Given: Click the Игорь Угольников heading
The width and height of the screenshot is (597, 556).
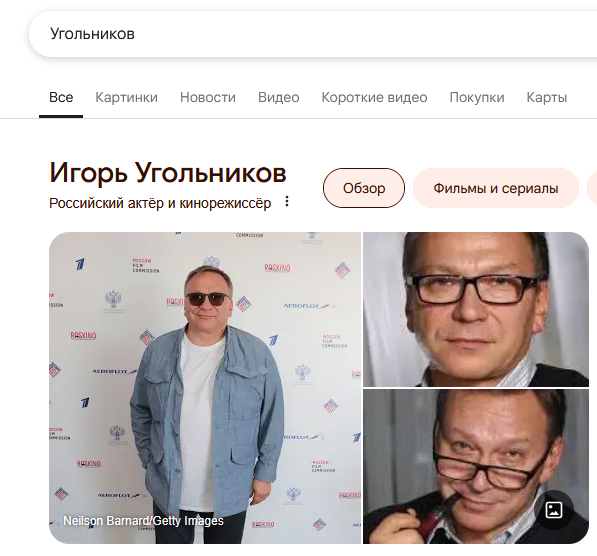Looking at the screenshot, I should pos(168,173).
